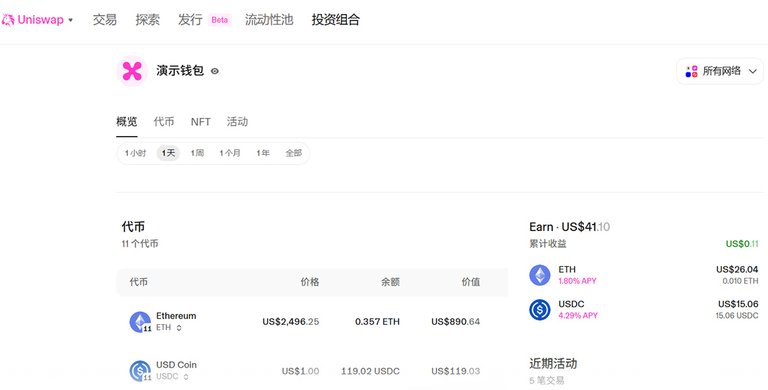
Task: Click the Ethereum token icon in table
Action: click(x=140, y=322)
